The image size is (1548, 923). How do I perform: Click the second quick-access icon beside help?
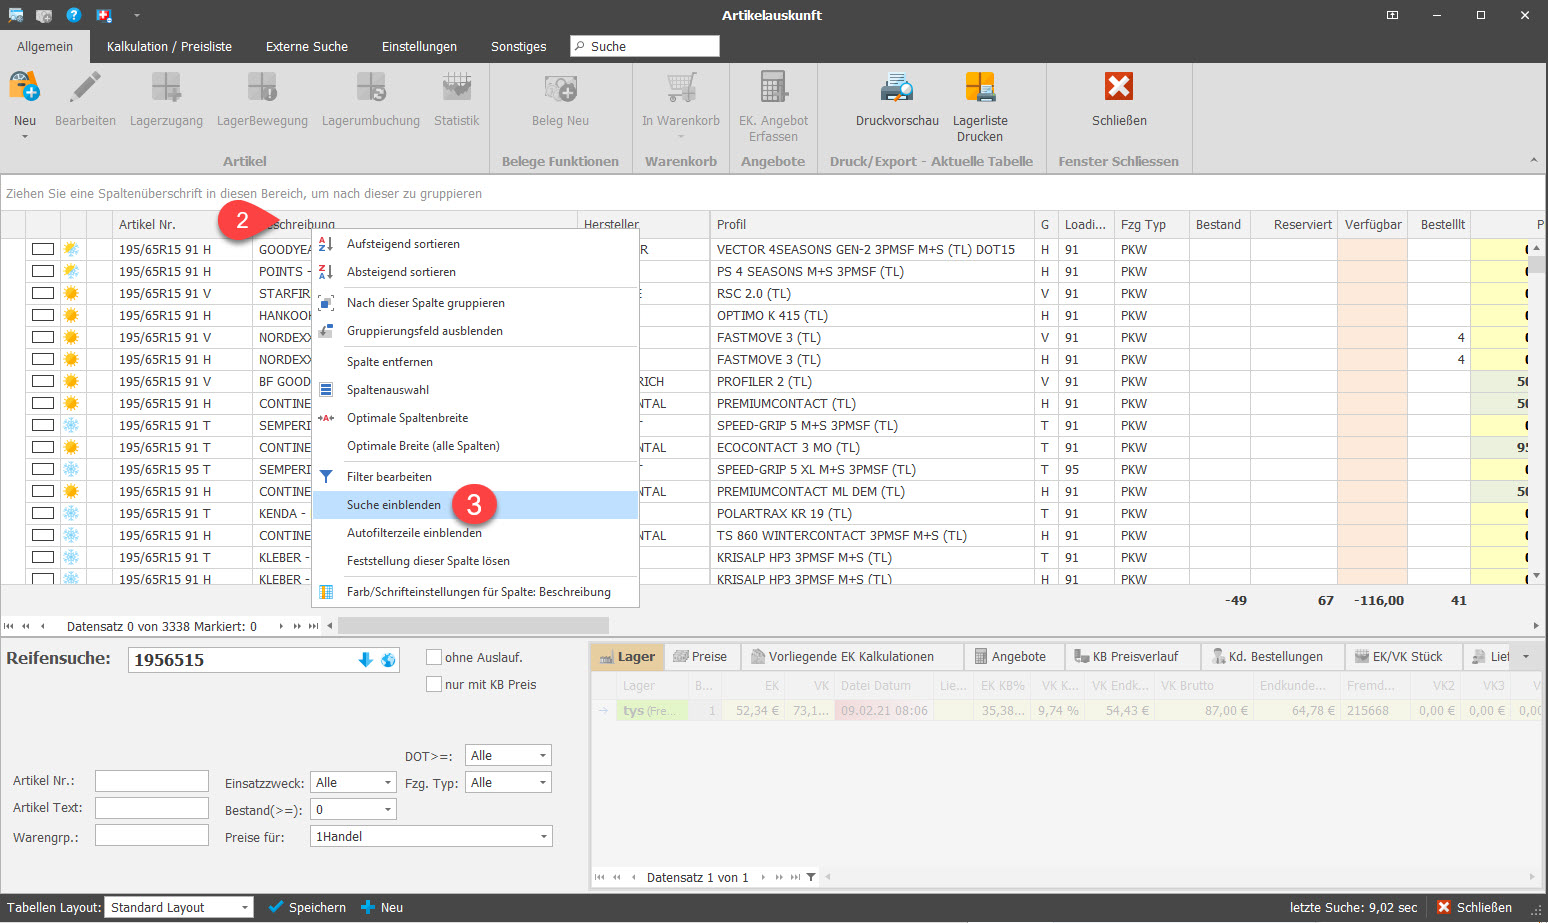pyautogui.click(x=44, y=15)
